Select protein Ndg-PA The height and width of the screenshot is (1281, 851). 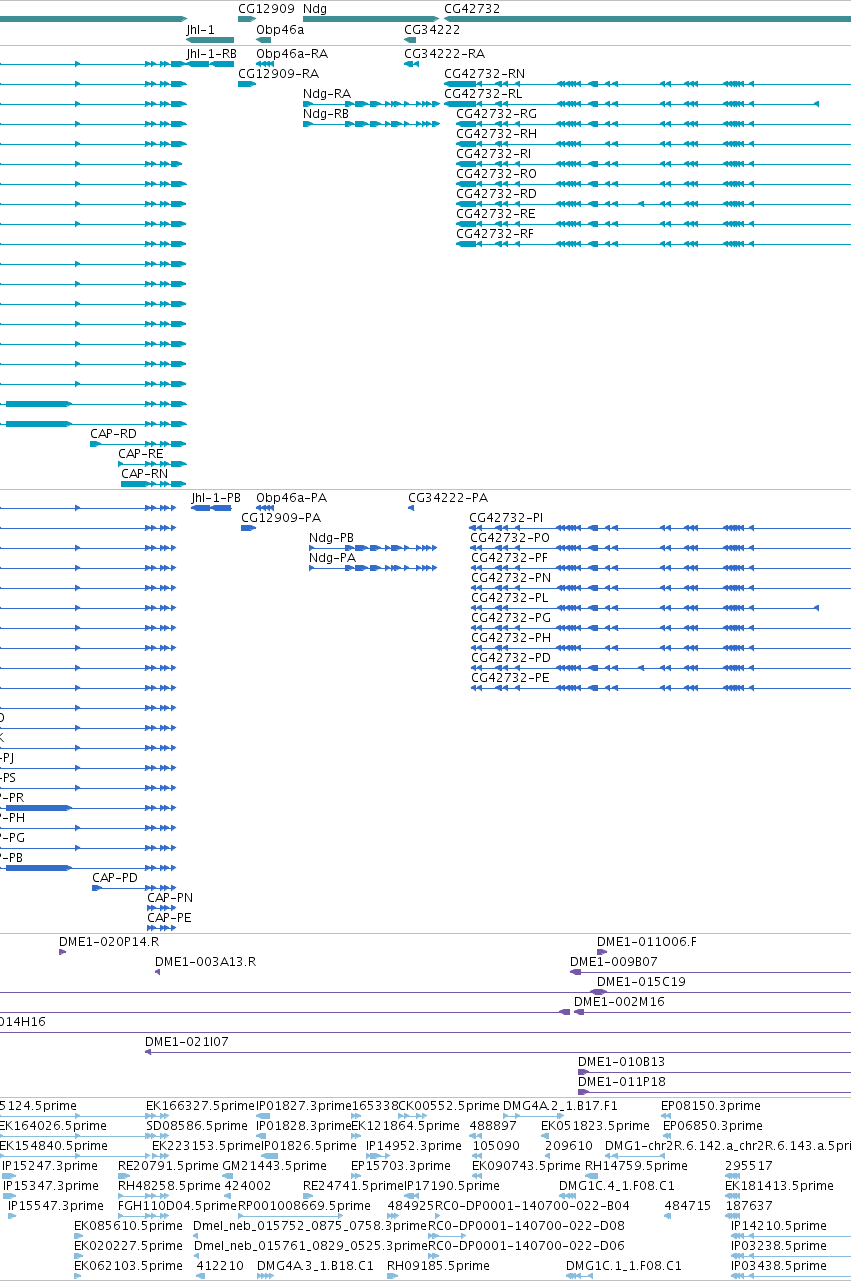[x=332, y=558]
